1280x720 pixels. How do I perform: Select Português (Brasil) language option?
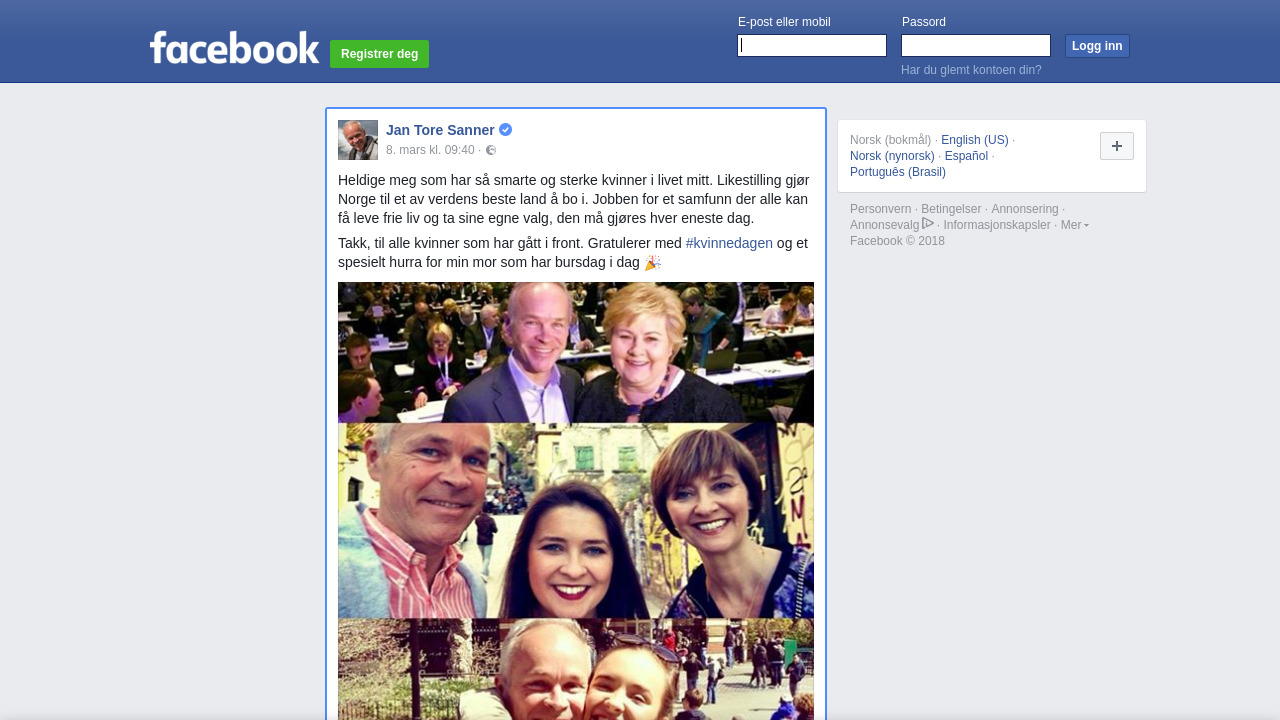(x=898, y=172)
